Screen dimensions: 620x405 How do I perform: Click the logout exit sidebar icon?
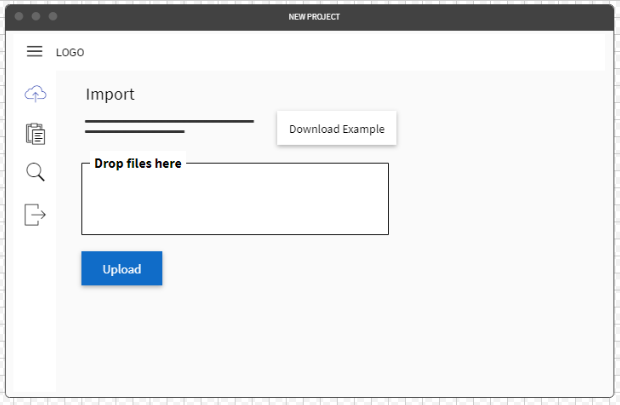point(35,215)
